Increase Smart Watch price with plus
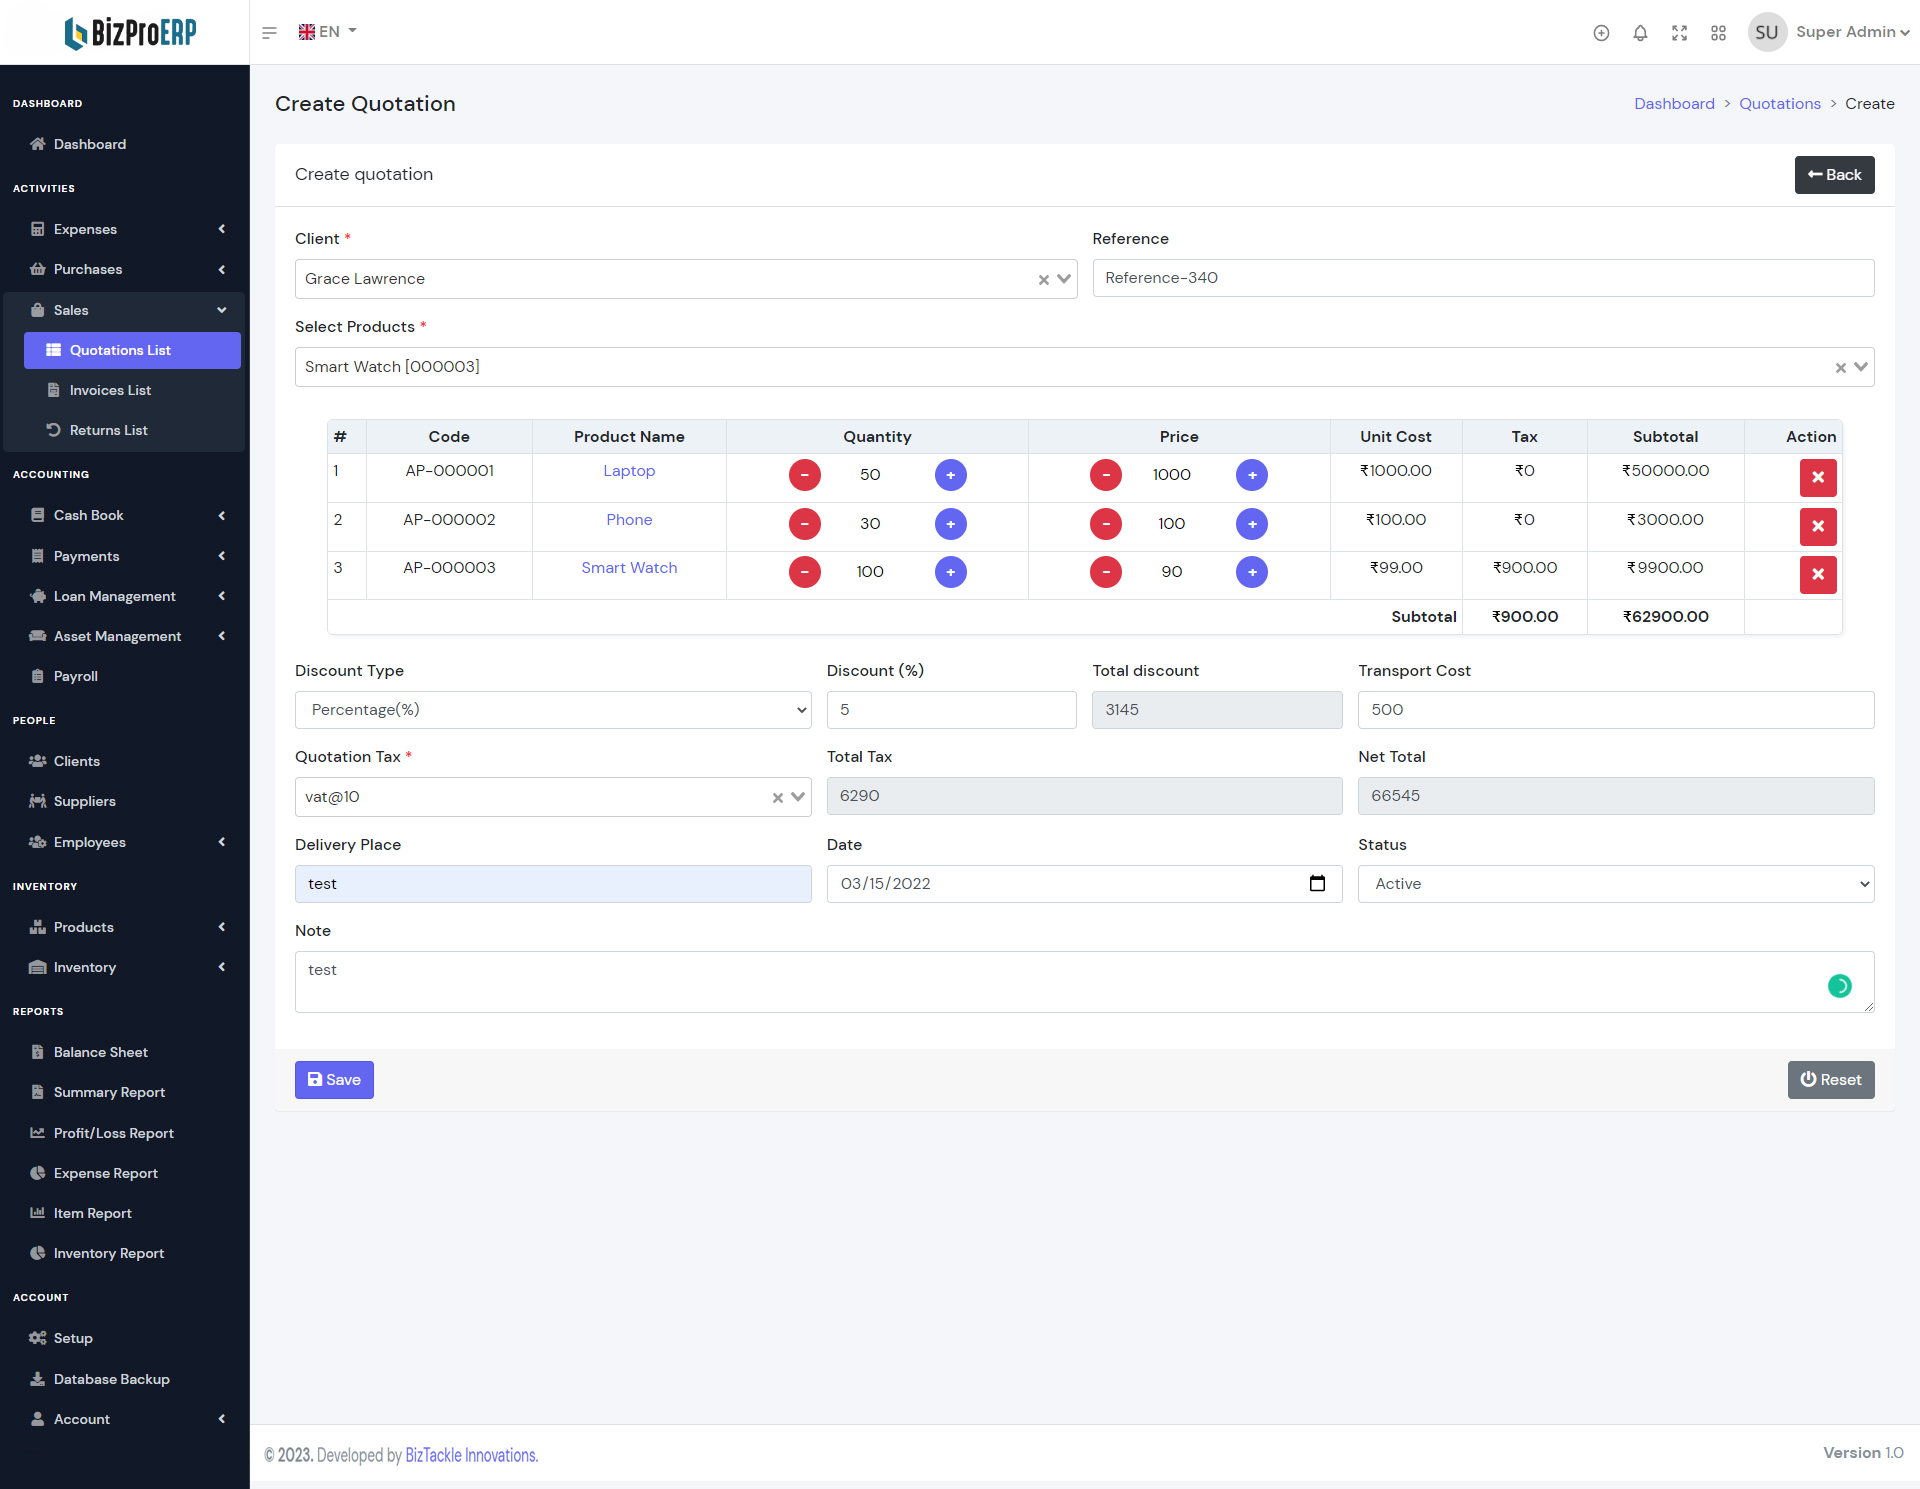The image size is (1920, 1489). point(1251,572)
